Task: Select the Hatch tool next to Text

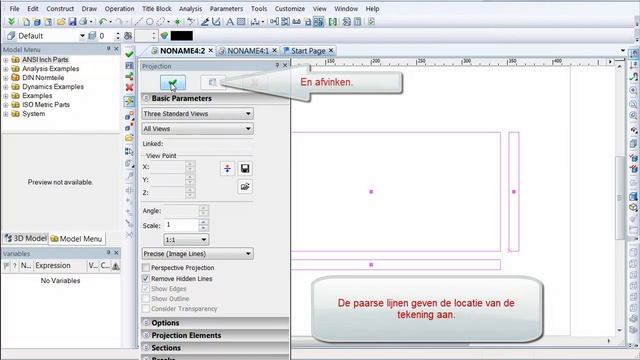Action: pyautogui.click(x=241, y=22)
